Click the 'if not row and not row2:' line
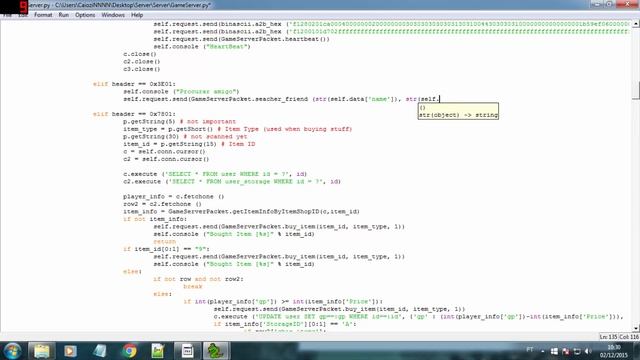Screen dimensions: 640x360 198,279
